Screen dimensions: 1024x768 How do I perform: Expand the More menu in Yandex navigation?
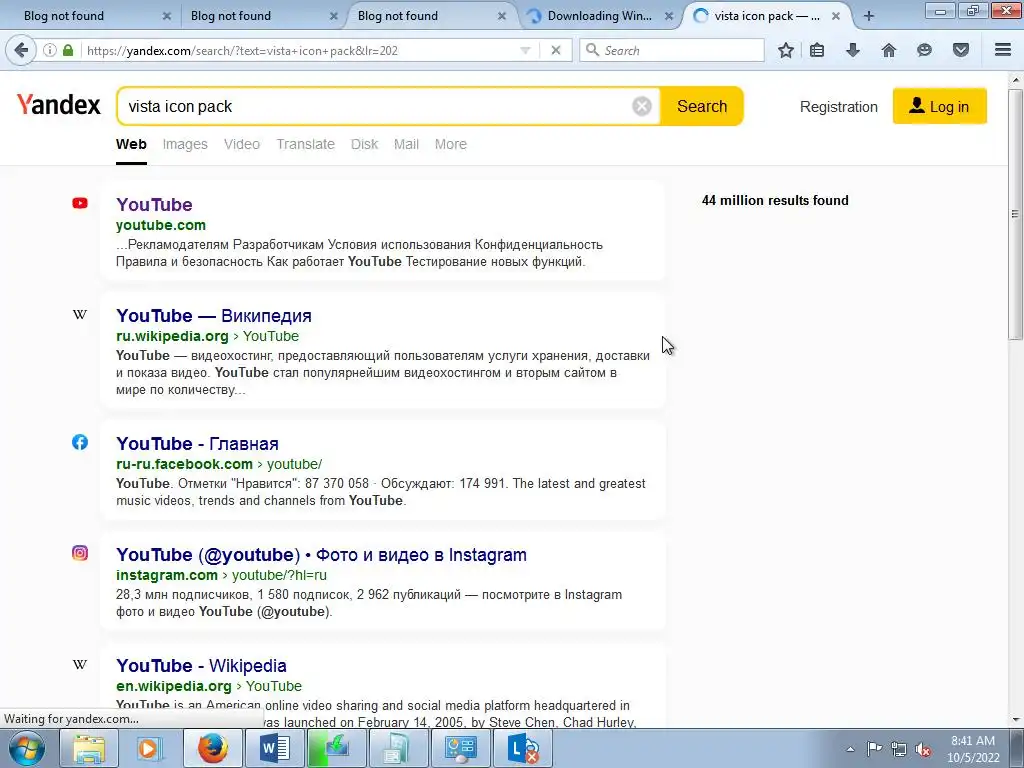[x=451, y=144]
